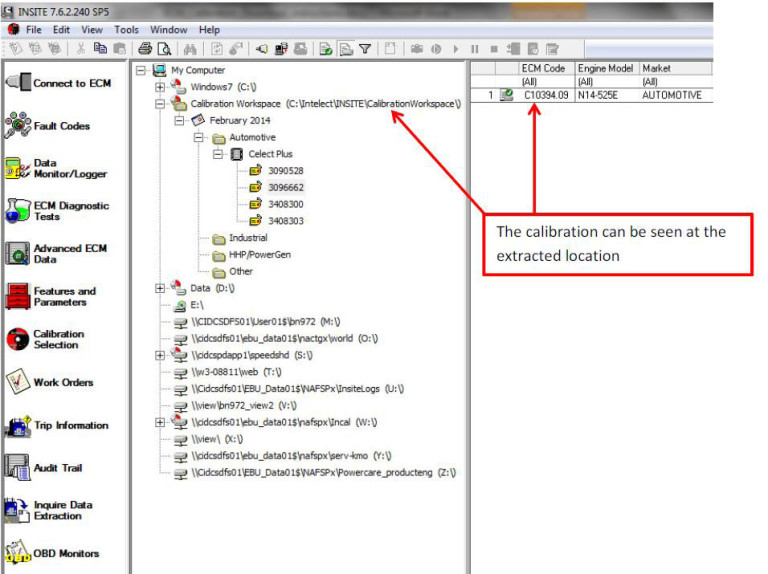Select the C10394.09 ECM code cell
Screen dimensions: 768x574
(x=546, y=95)
